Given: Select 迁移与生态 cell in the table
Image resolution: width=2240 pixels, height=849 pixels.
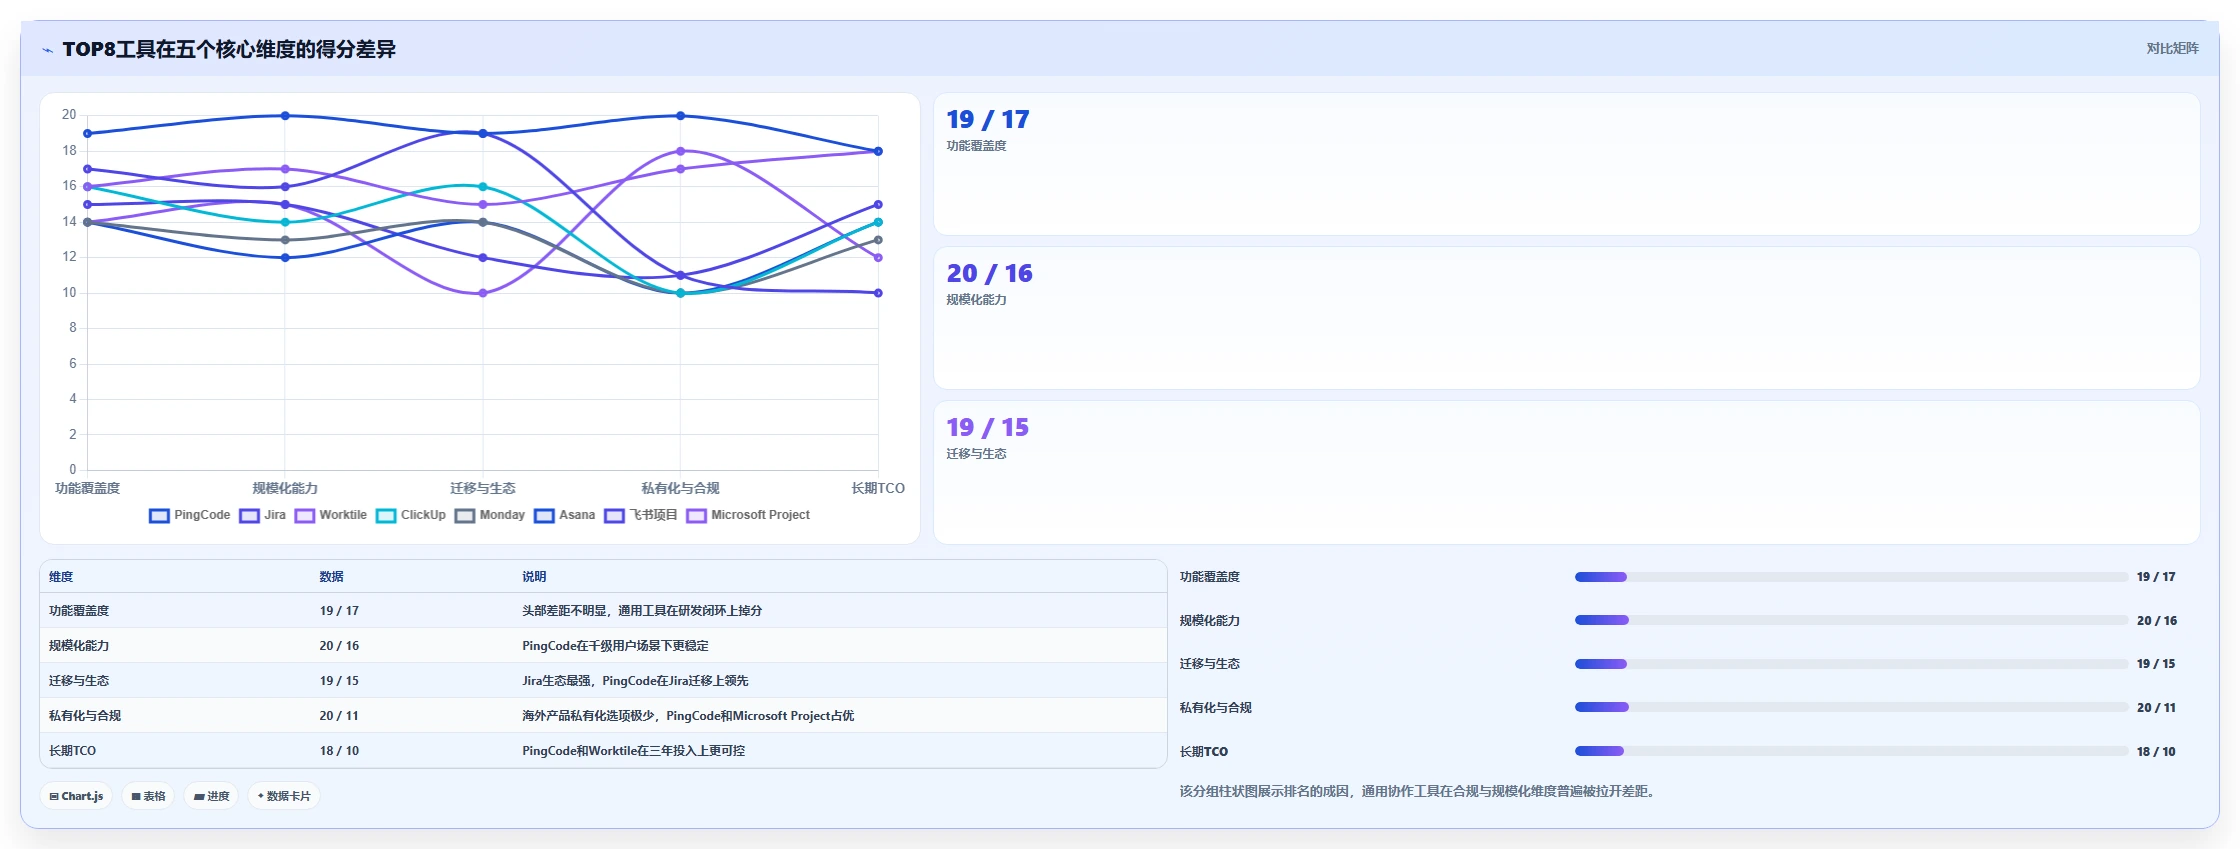Looking at the screenshot, I should tap(79, 680).
